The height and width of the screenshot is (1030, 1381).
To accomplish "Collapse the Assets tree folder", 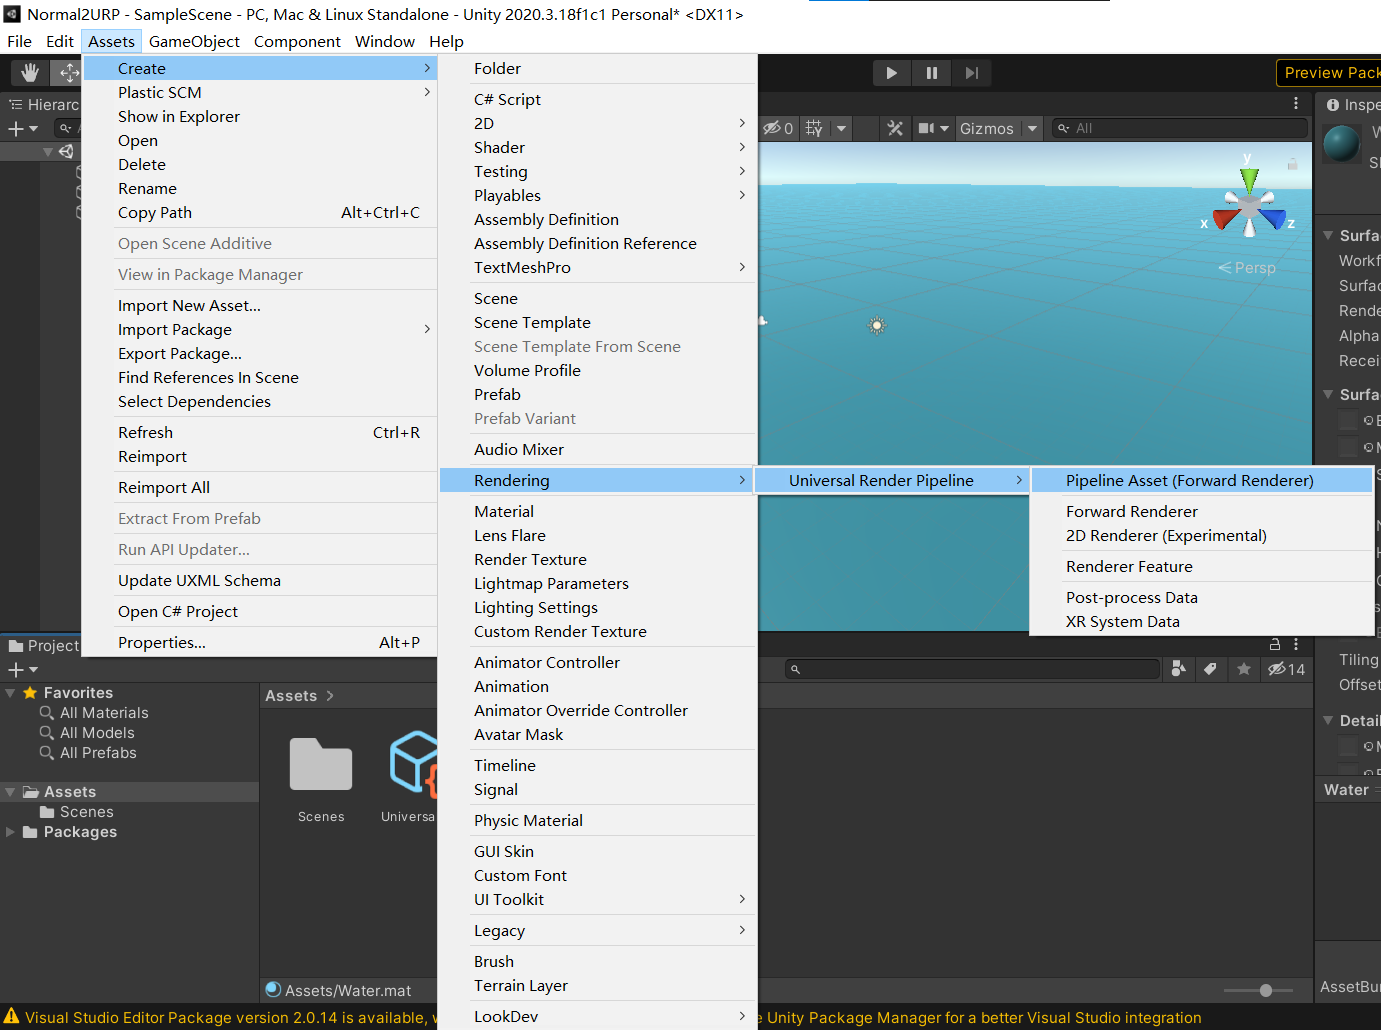I will 10,792.
